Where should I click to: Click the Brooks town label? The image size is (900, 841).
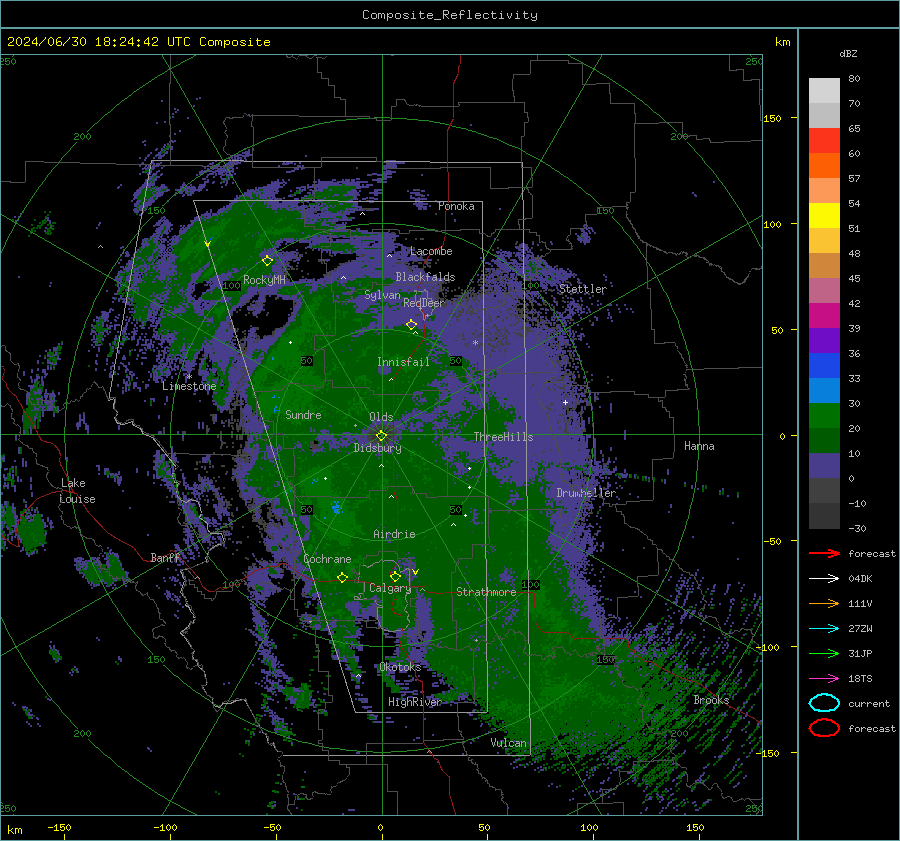pyautogui.click(x=711, y=700)
